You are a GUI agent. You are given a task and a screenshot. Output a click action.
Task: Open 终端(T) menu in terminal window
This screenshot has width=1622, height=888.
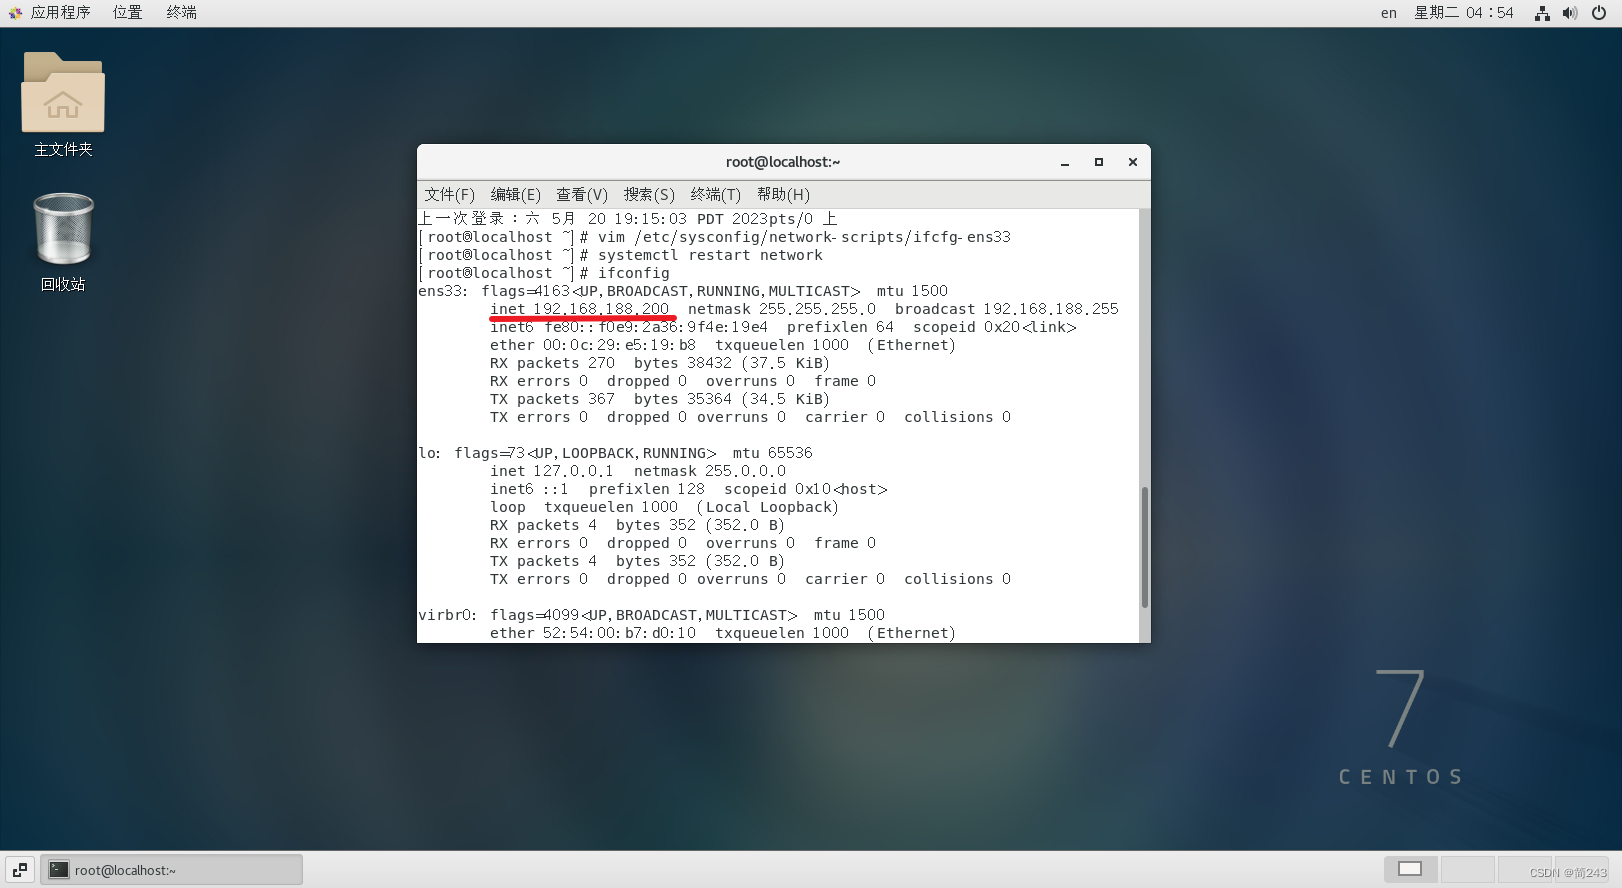coord(716,194)
